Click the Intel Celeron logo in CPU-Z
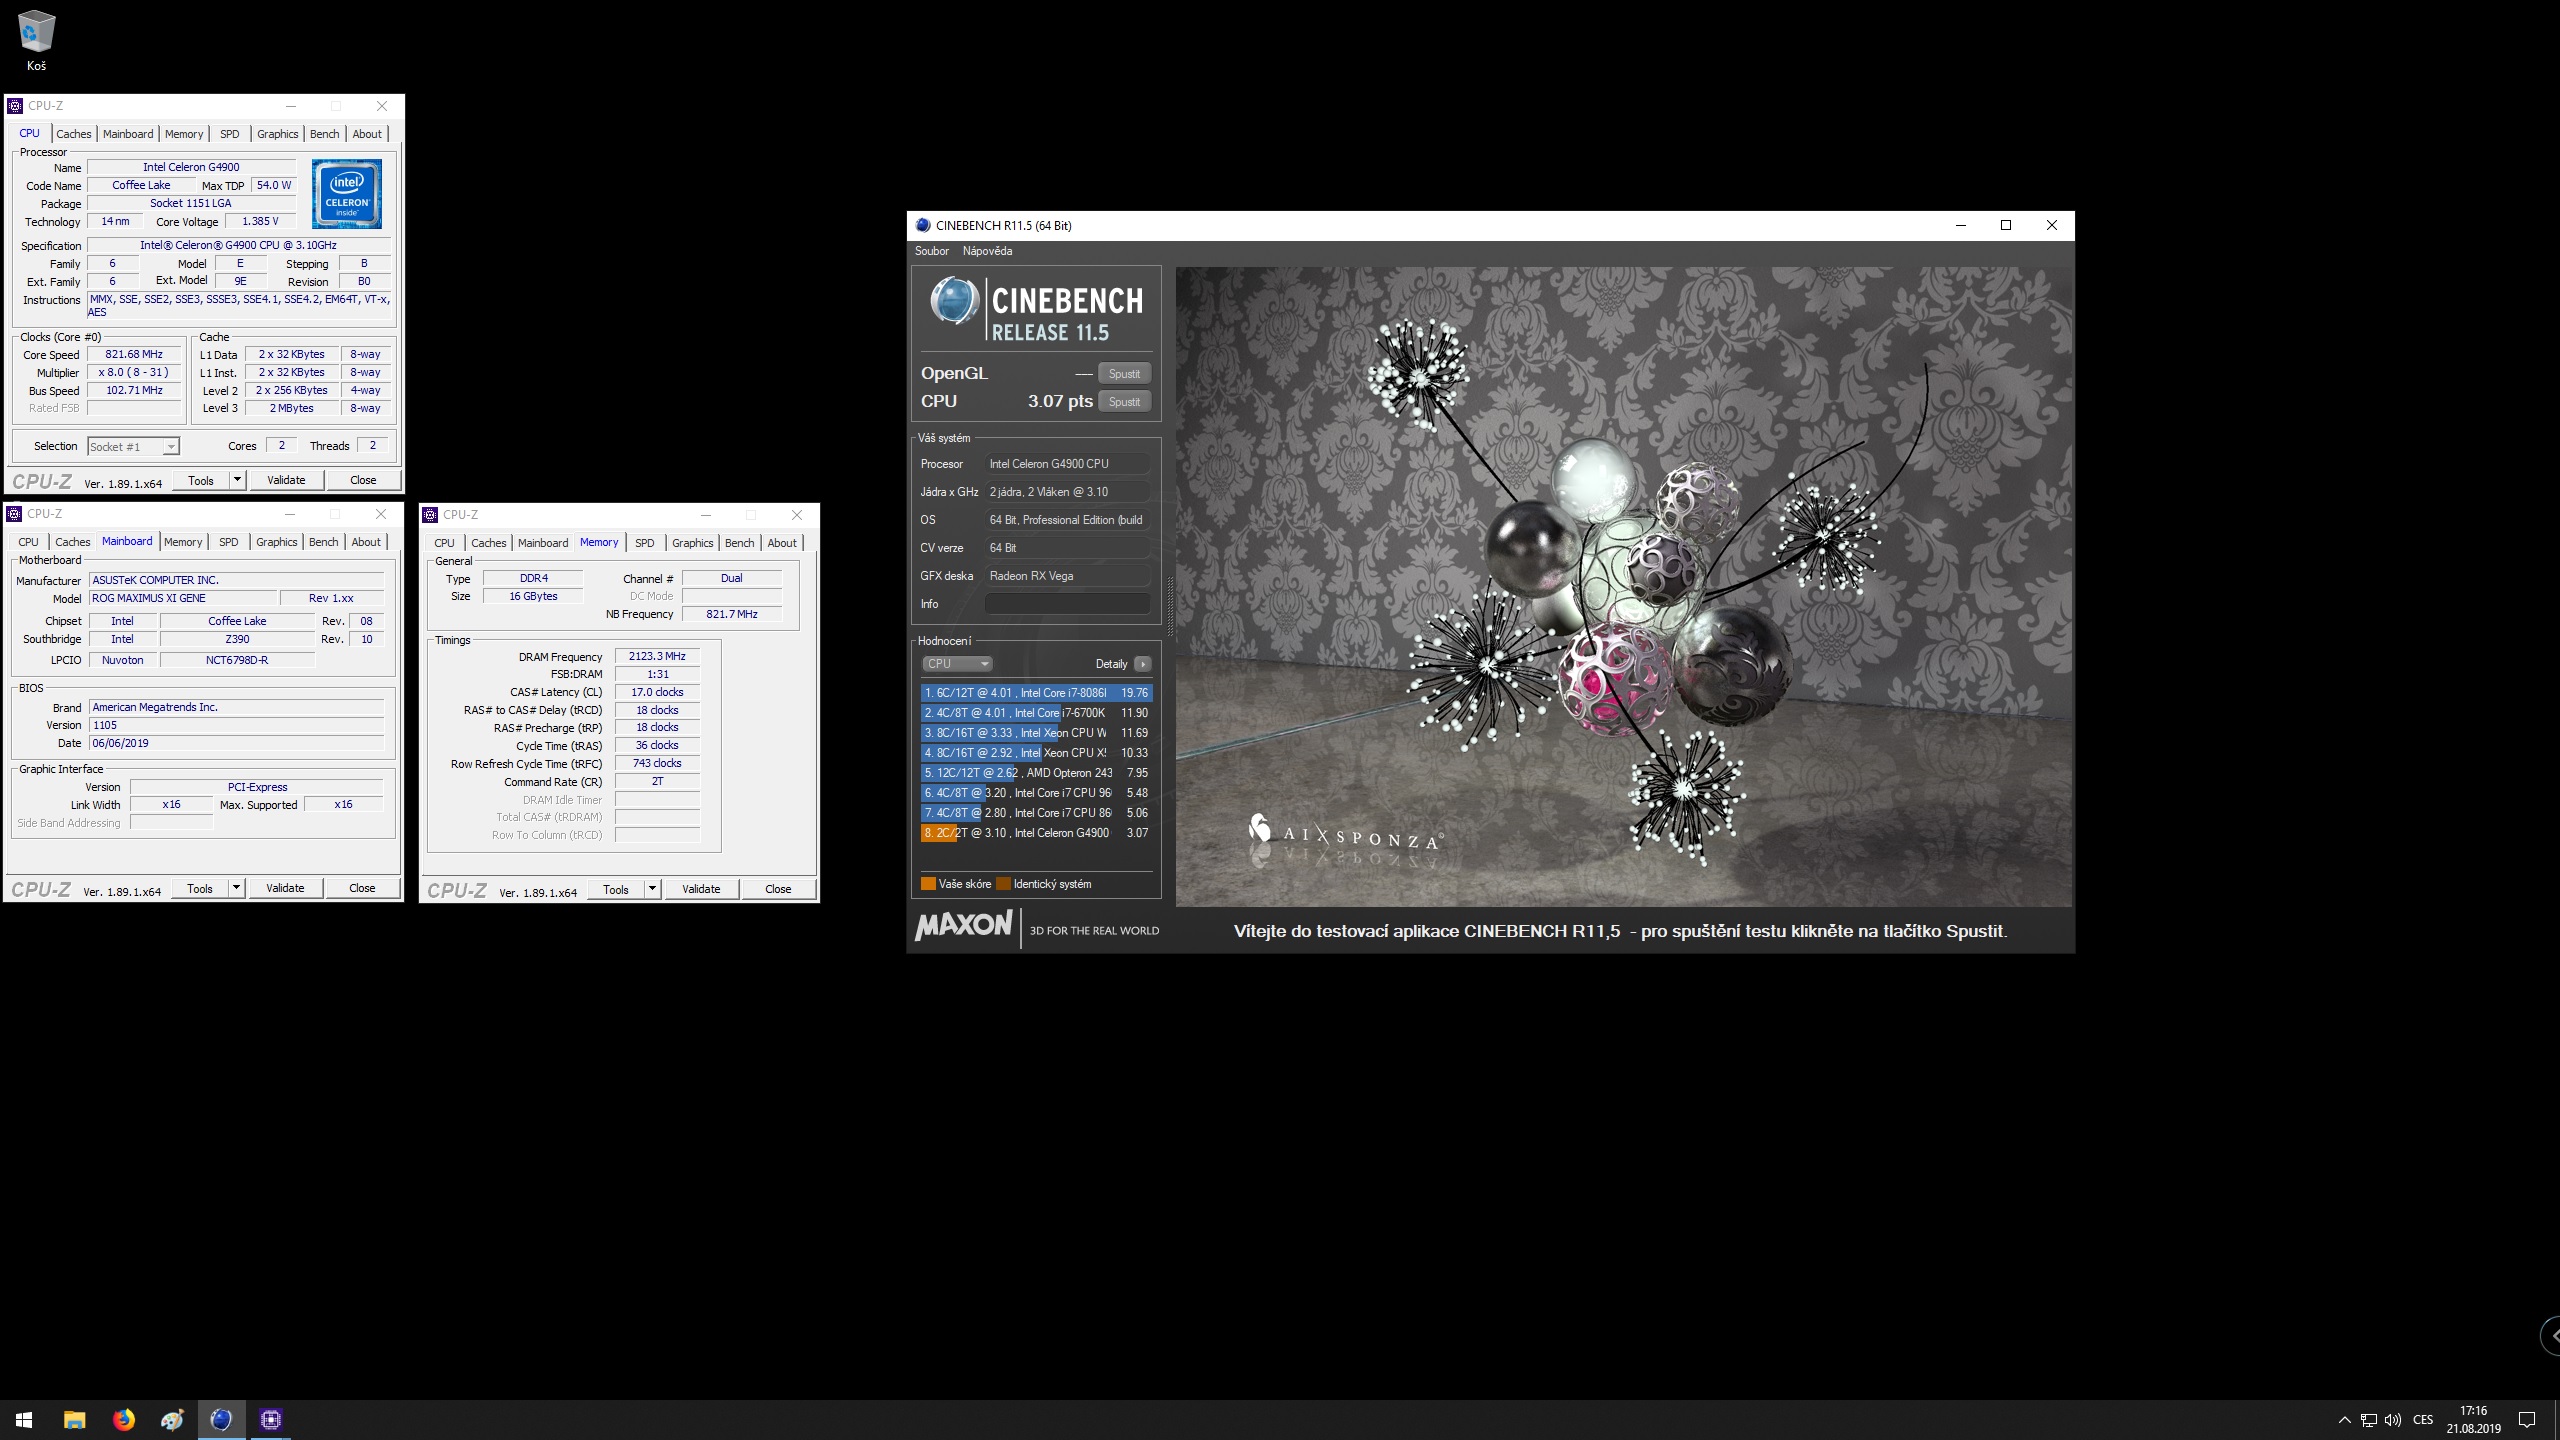Screen dimensions: 2560x1440 click(x=347, y=194)
